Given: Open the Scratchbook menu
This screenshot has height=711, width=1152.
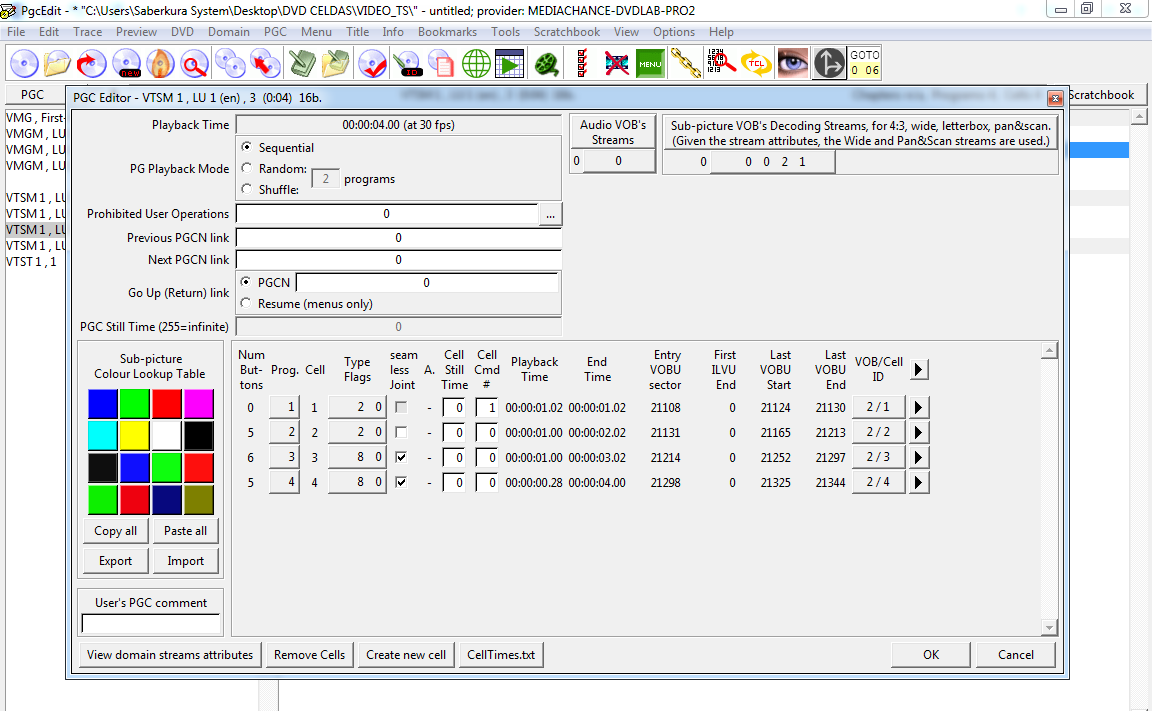Looking at the screenshot, I should pos(567,32).
